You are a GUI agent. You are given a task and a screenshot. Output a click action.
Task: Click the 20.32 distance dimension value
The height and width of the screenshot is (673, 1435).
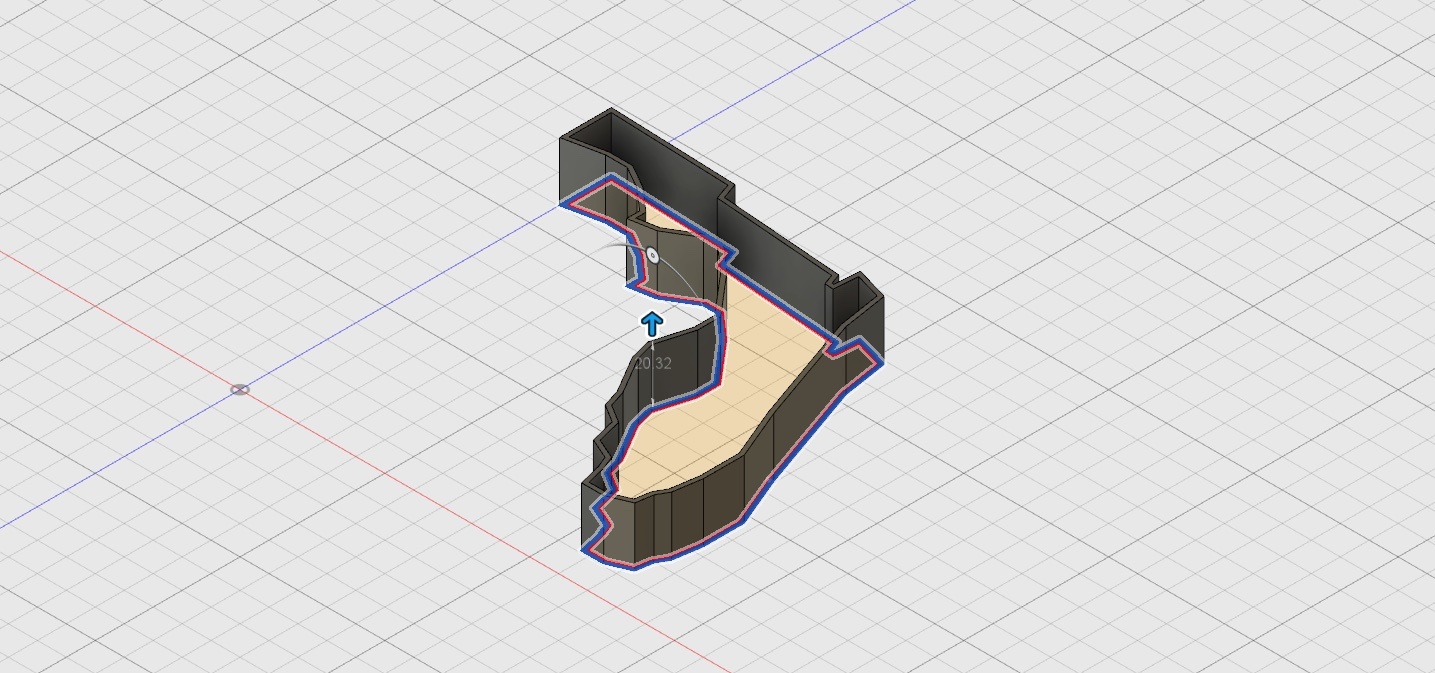pyautogui.click(x=653, y=364)
